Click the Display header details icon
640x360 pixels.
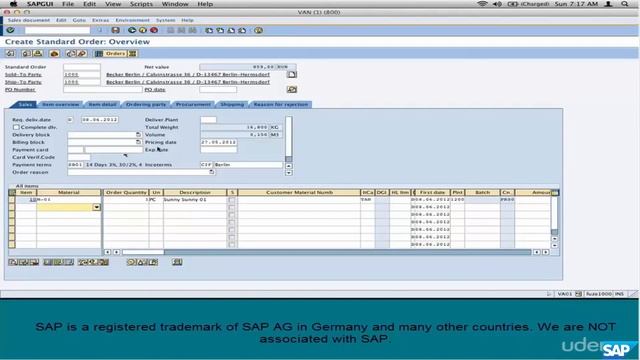(26, 53)
